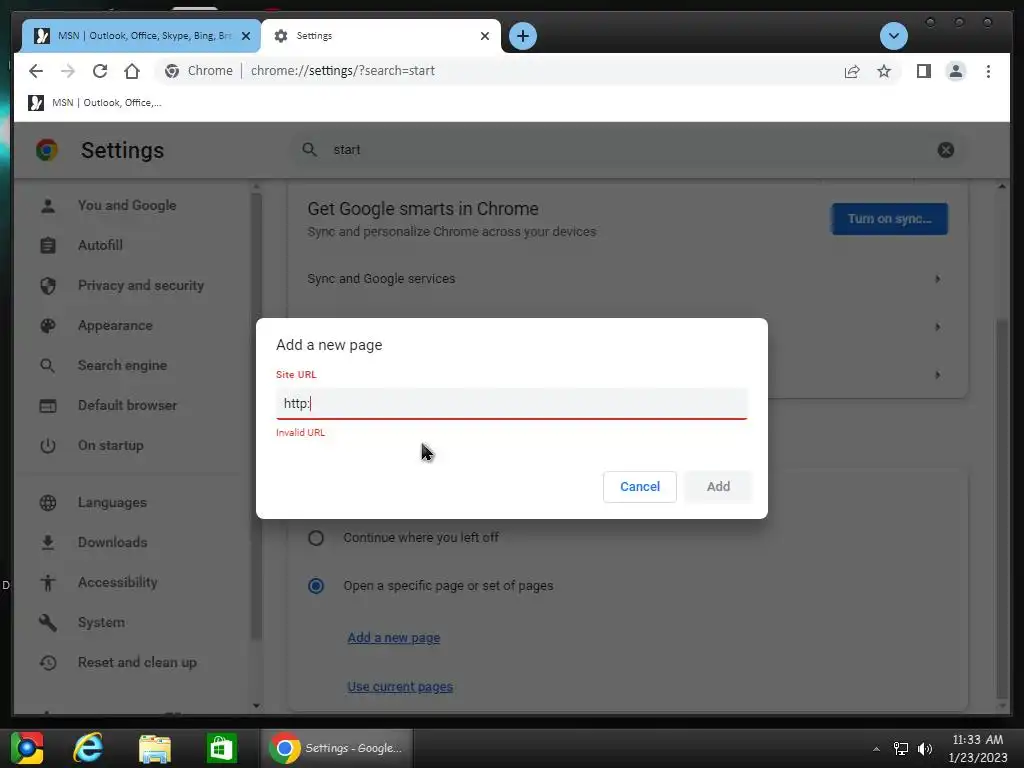
Task: Open System settings section
Action: click(x=101, y=622)
